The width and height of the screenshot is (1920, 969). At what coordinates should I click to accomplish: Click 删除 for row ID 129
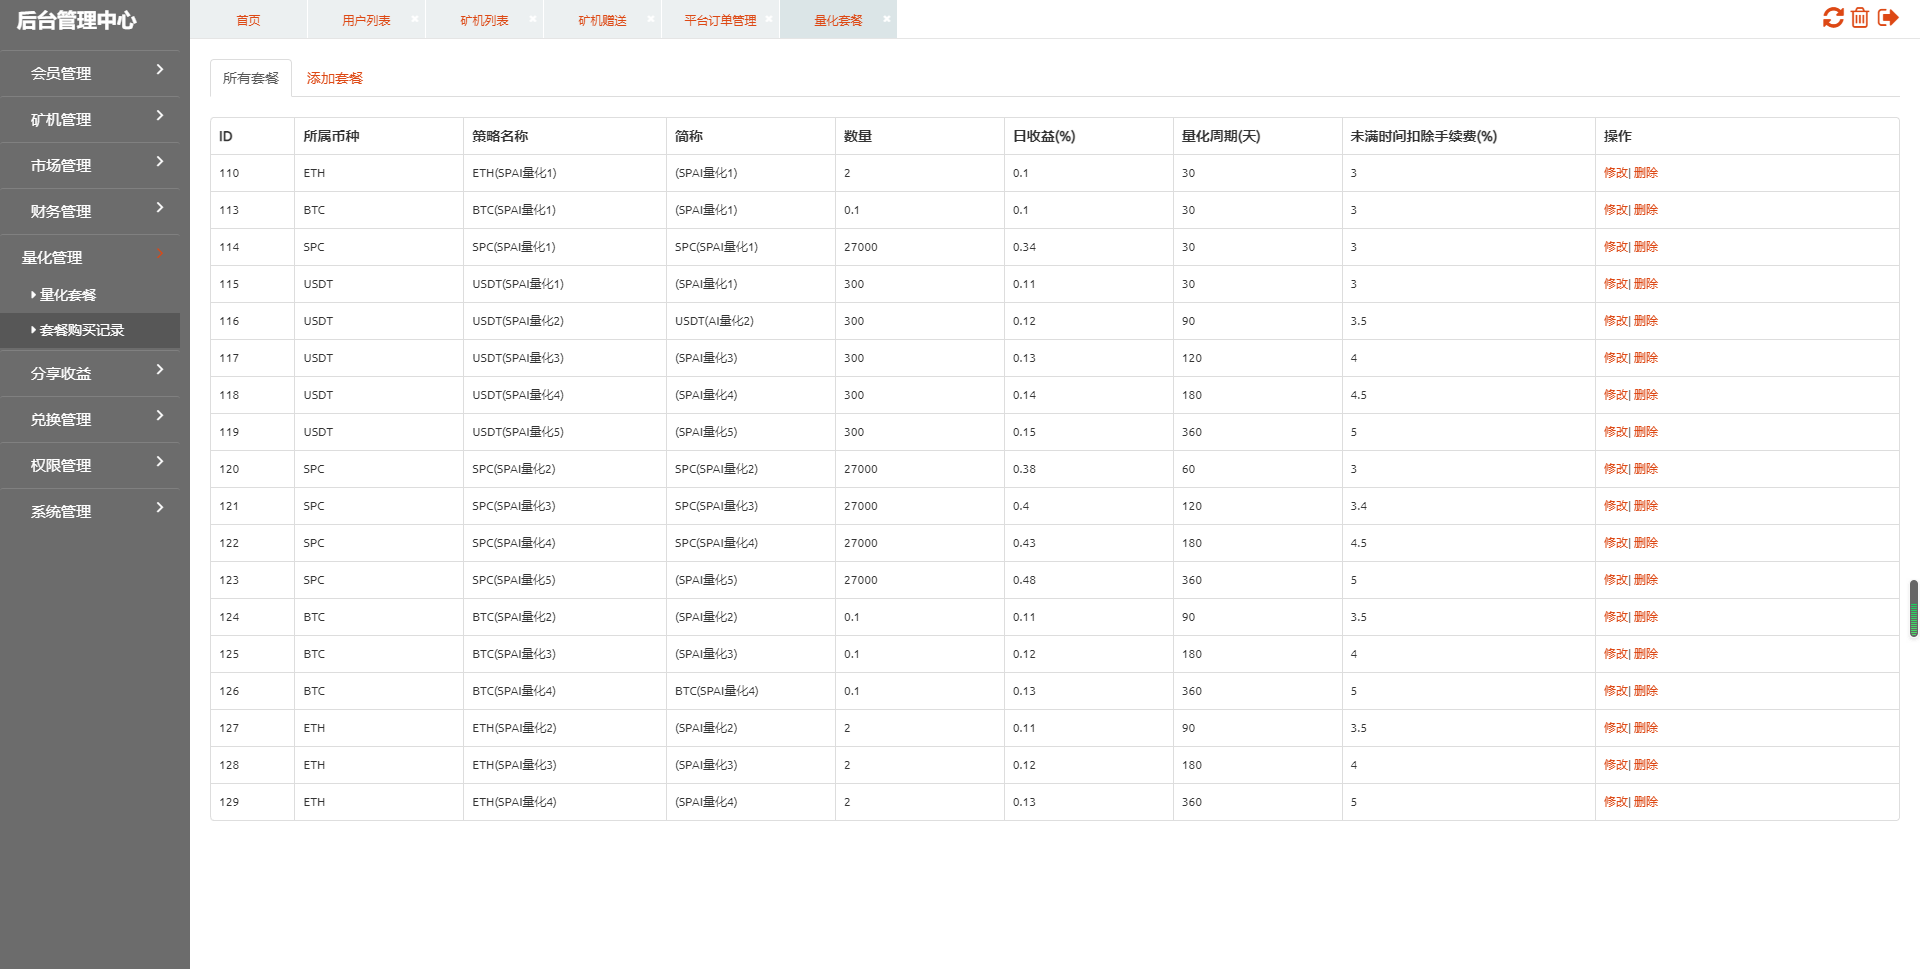pos(1646,802)
